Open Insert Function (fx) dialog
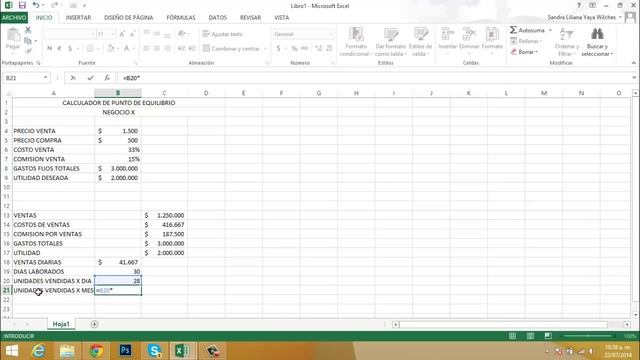 pyautogui.click(x=107, y=78)
